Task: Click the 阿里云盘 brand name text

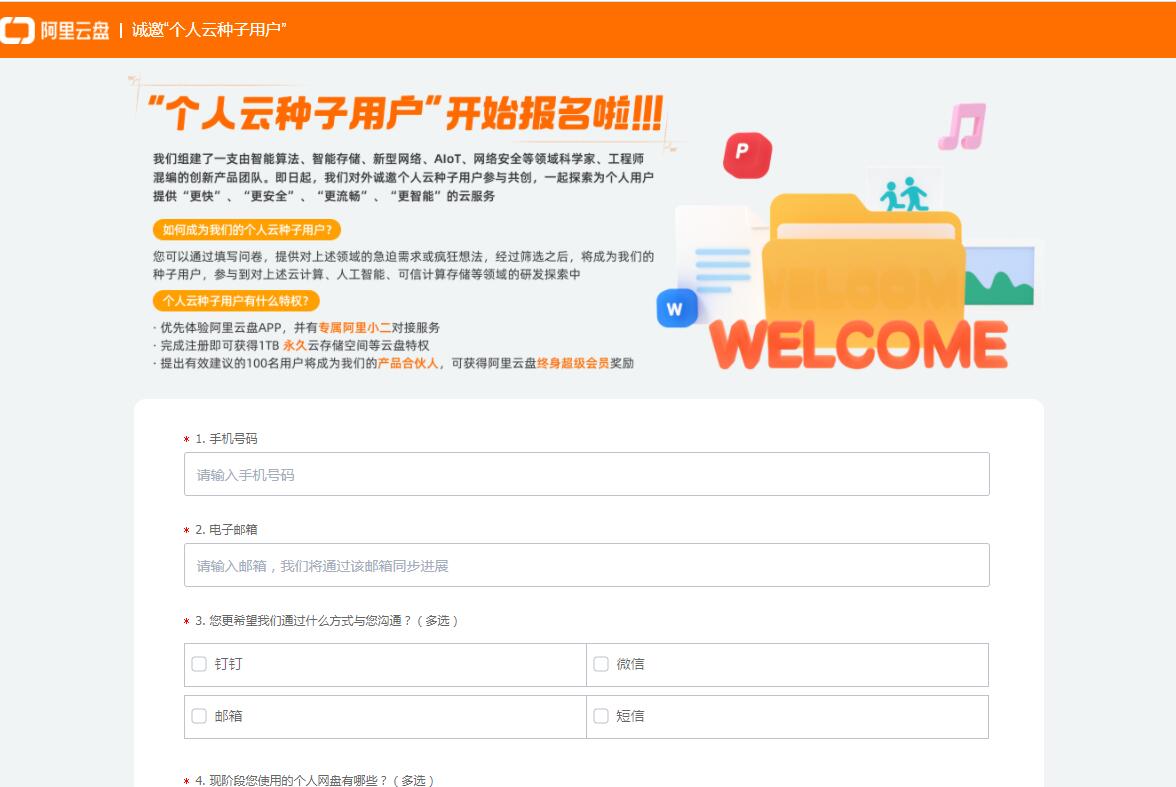Action: (75, 30)
